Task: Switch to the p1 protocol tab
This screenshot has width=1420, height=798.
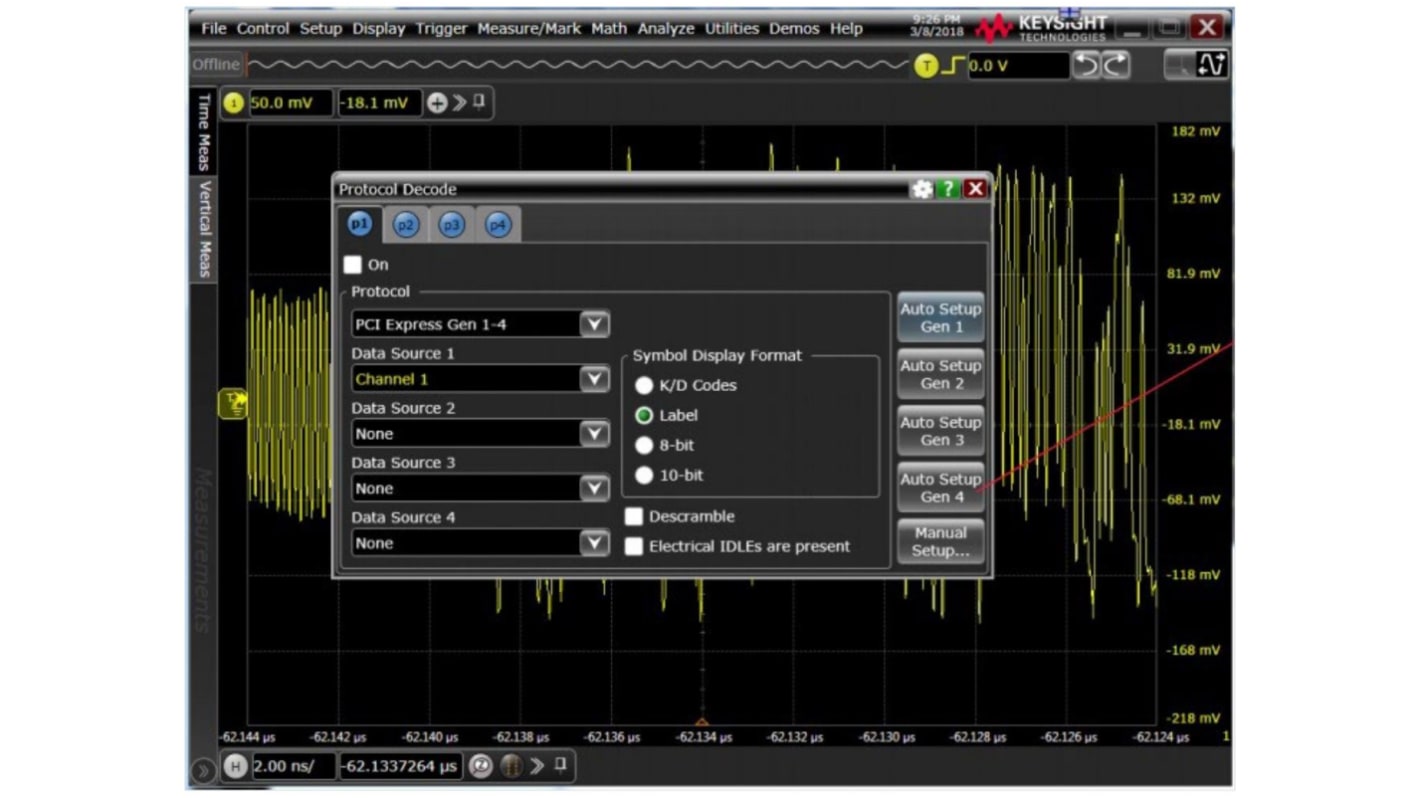Action: tap(360, 224)
